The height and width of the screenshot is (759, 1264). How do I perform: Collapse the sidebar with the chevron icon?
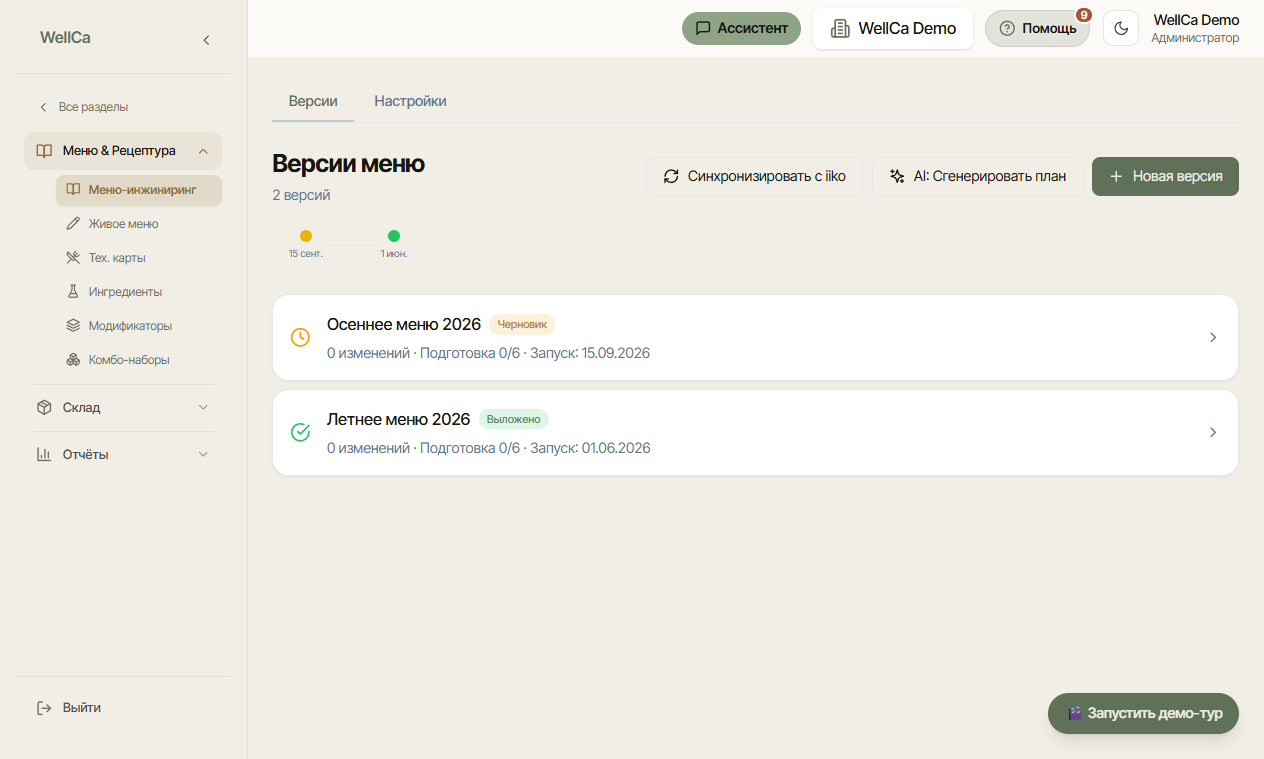coord(206,40)
